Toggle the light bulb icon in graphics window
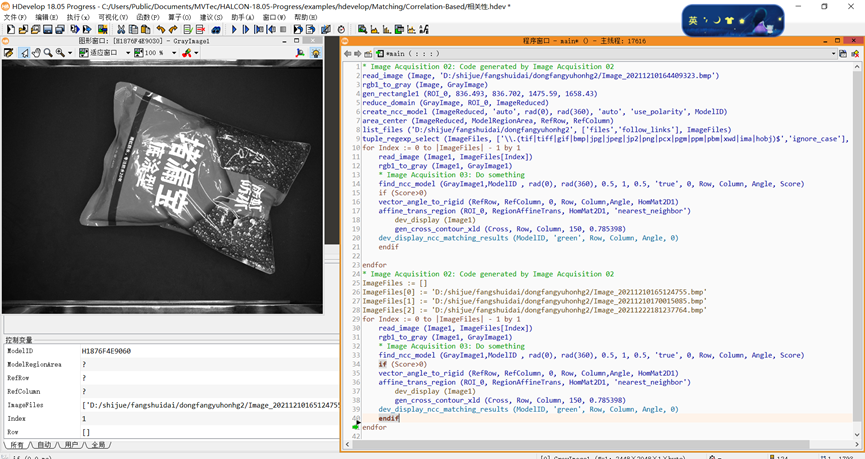The height and width of the screenshot is (459, 865). click(316, 52)
